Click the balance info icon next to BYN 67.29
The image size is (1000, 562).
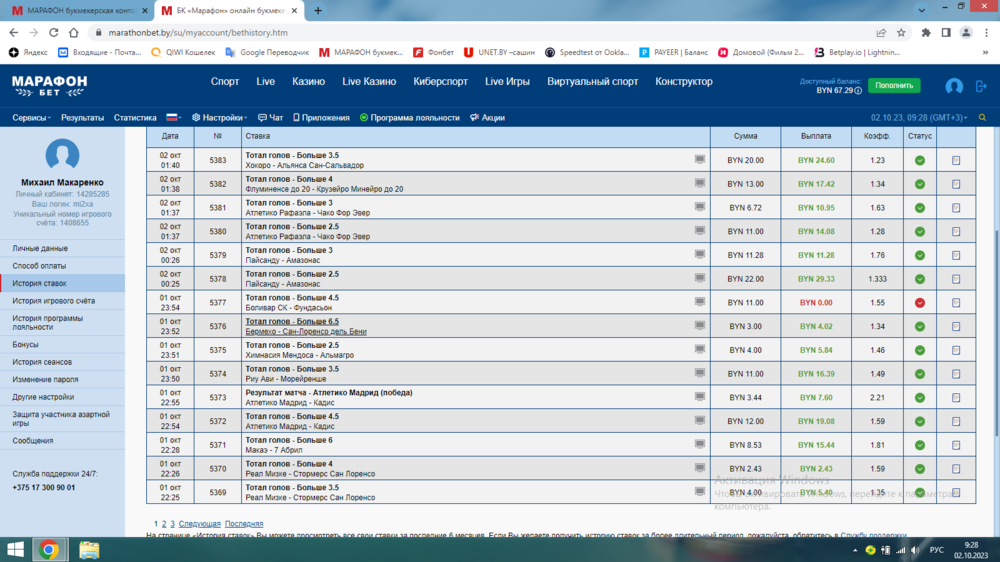(x=859, y=90)
